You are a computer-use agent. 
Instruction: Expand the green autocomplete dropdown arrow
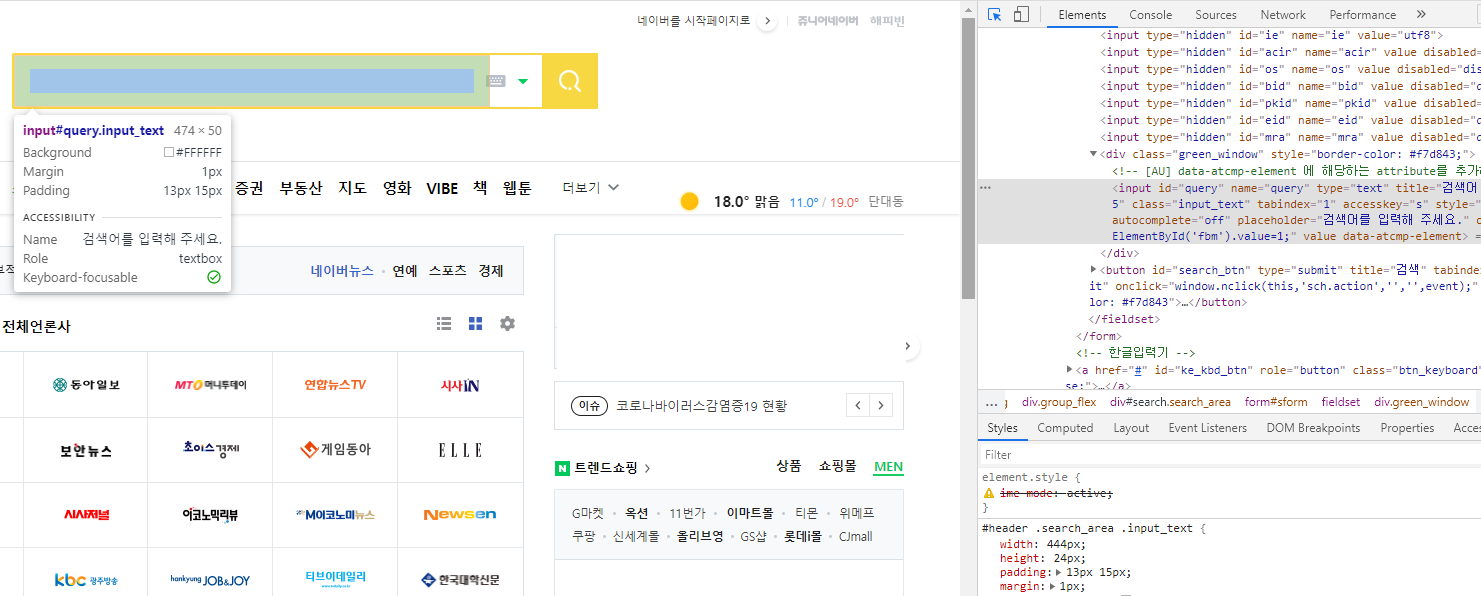pyautogui.click(x=523, y=81)
